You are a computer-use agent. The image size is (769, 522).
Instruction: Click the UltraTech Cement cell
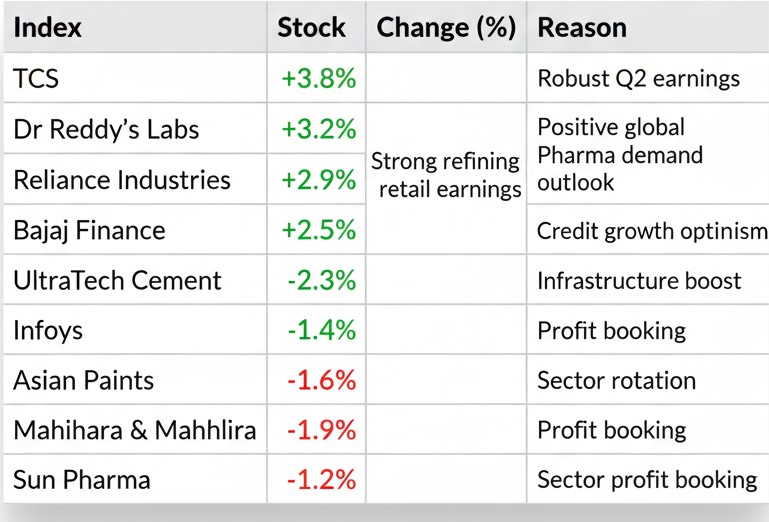[117, 280]
